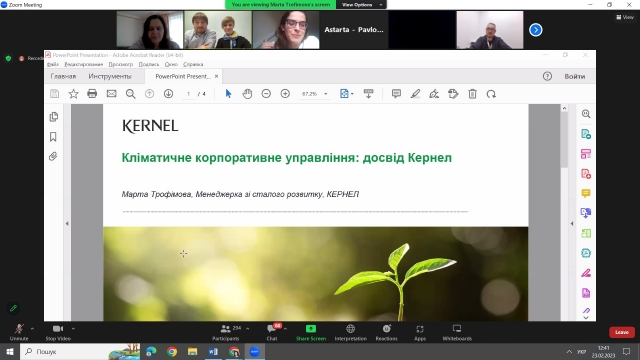Click the trash delete icon
Viewport: 640px width, 360px height.
[472, 94]
